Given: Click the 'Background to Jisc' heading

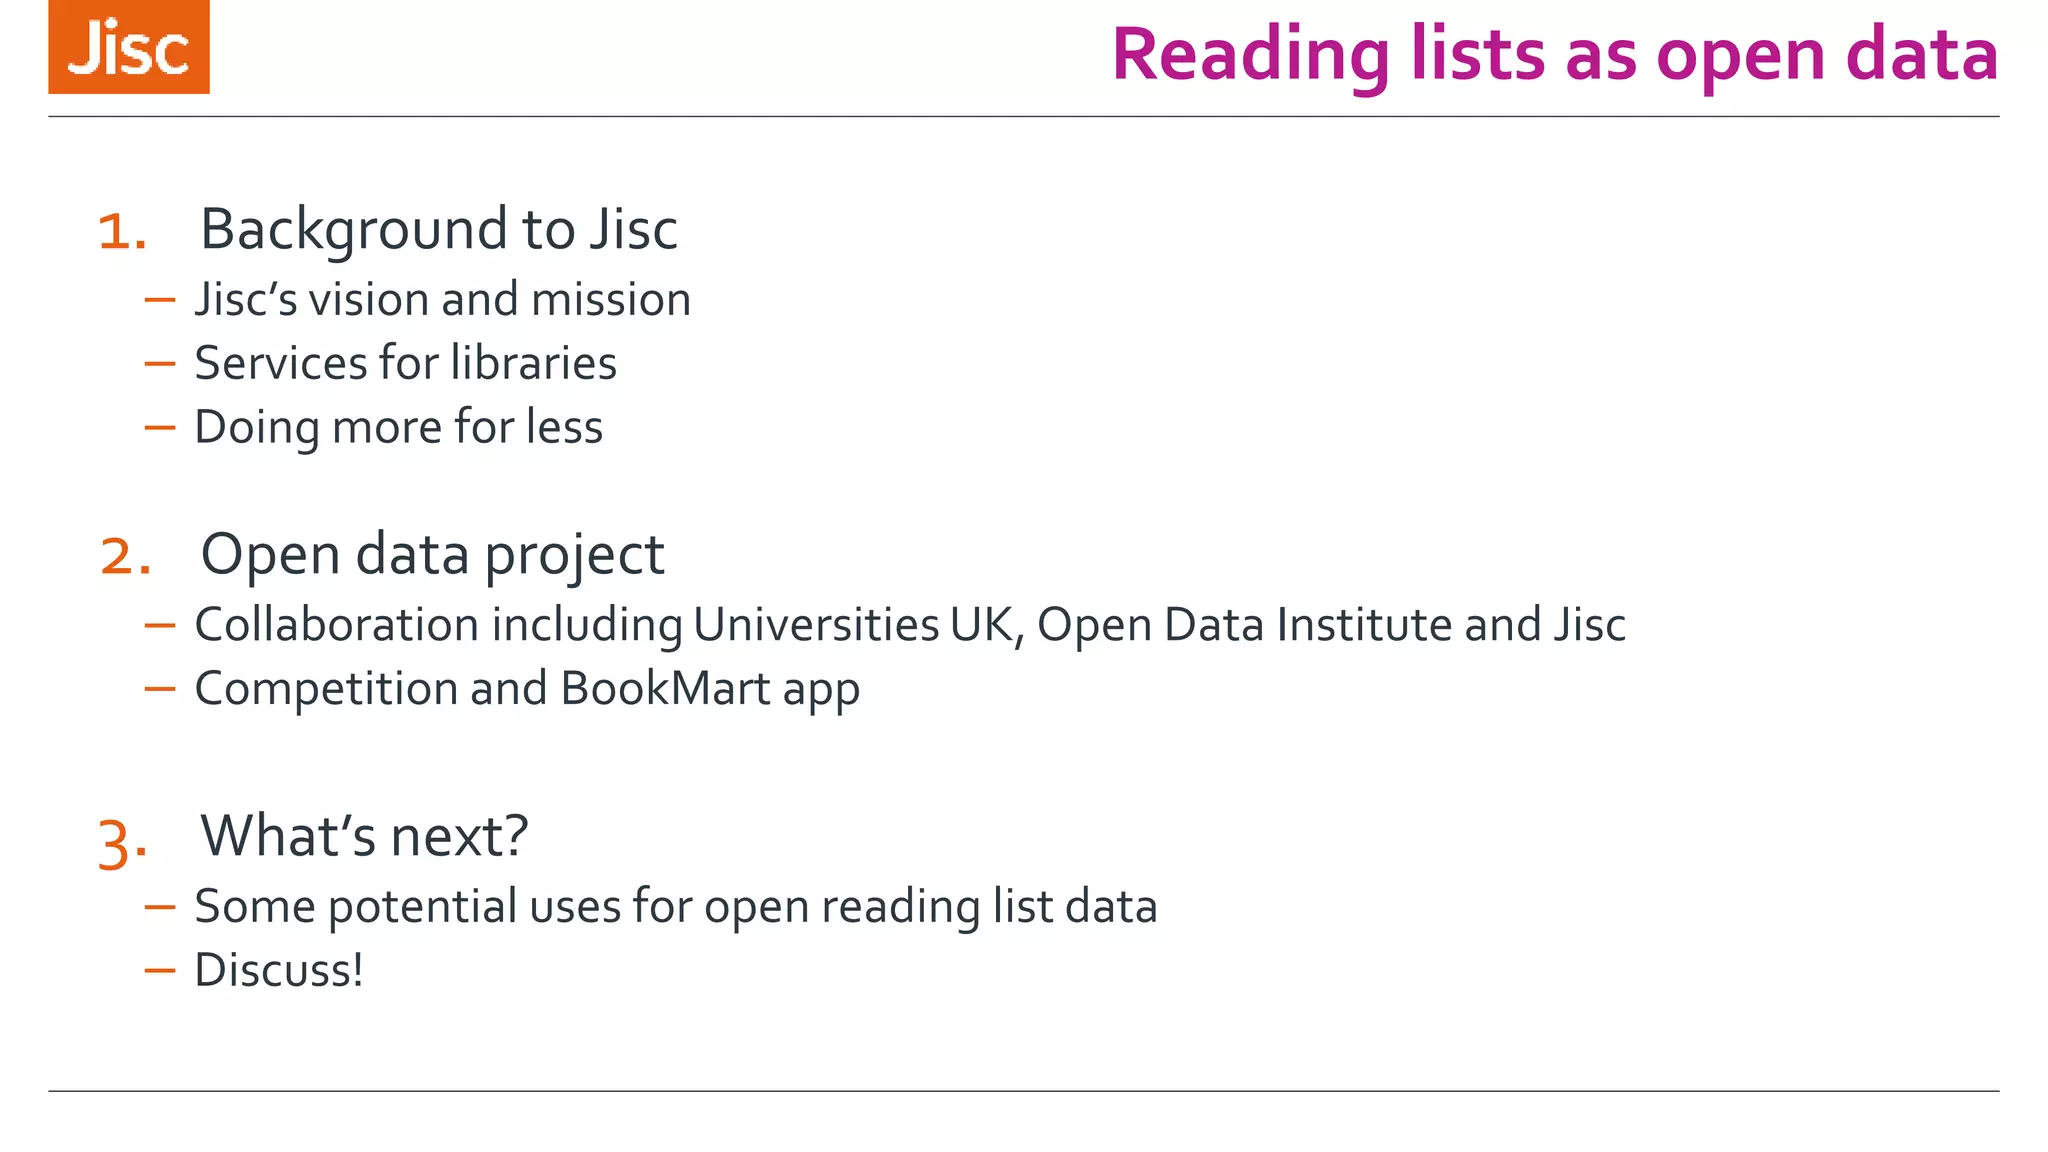Looking at the screenshot, I should [438, 229].
